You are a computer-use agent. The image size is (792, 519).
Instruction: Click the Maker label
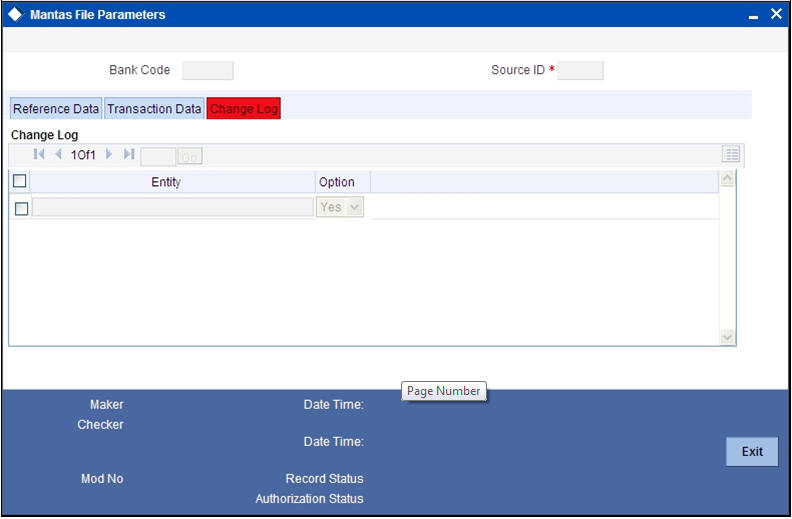coord(107,404)
